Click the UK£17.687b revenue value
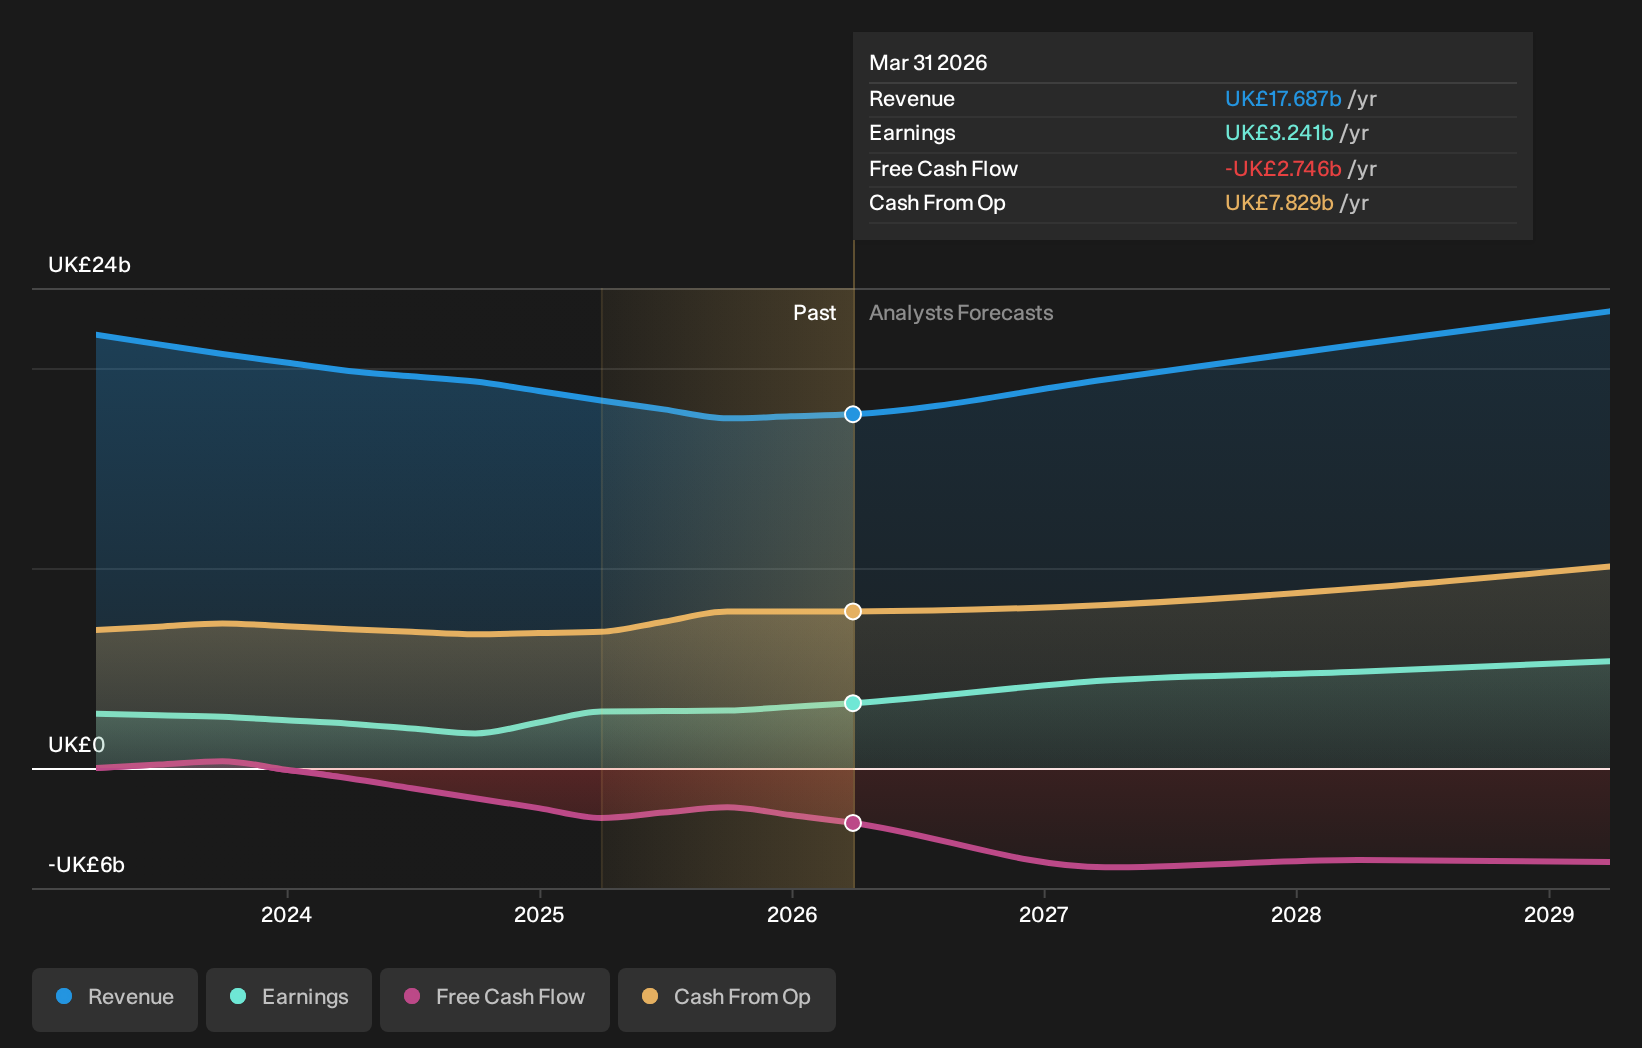Viewport: 1642px width, 1048px height. pos(1283,99)
